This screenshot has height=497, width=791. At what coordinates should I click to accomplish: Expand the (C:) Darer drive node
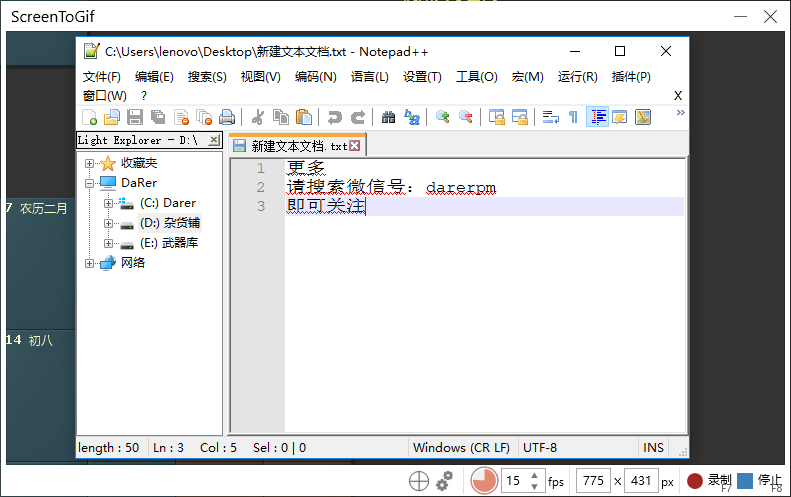108,203
